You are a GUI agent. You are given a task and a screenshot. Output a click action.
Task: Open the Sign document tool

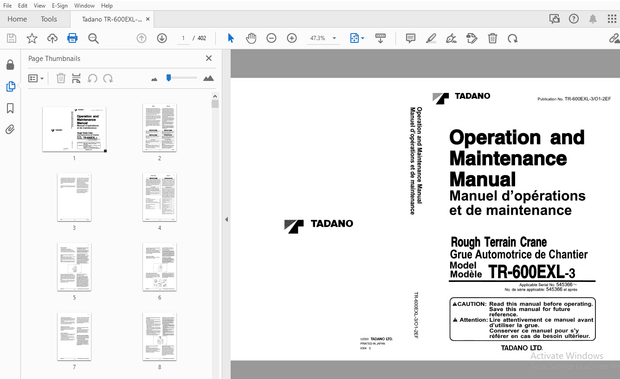click(451, 38)
